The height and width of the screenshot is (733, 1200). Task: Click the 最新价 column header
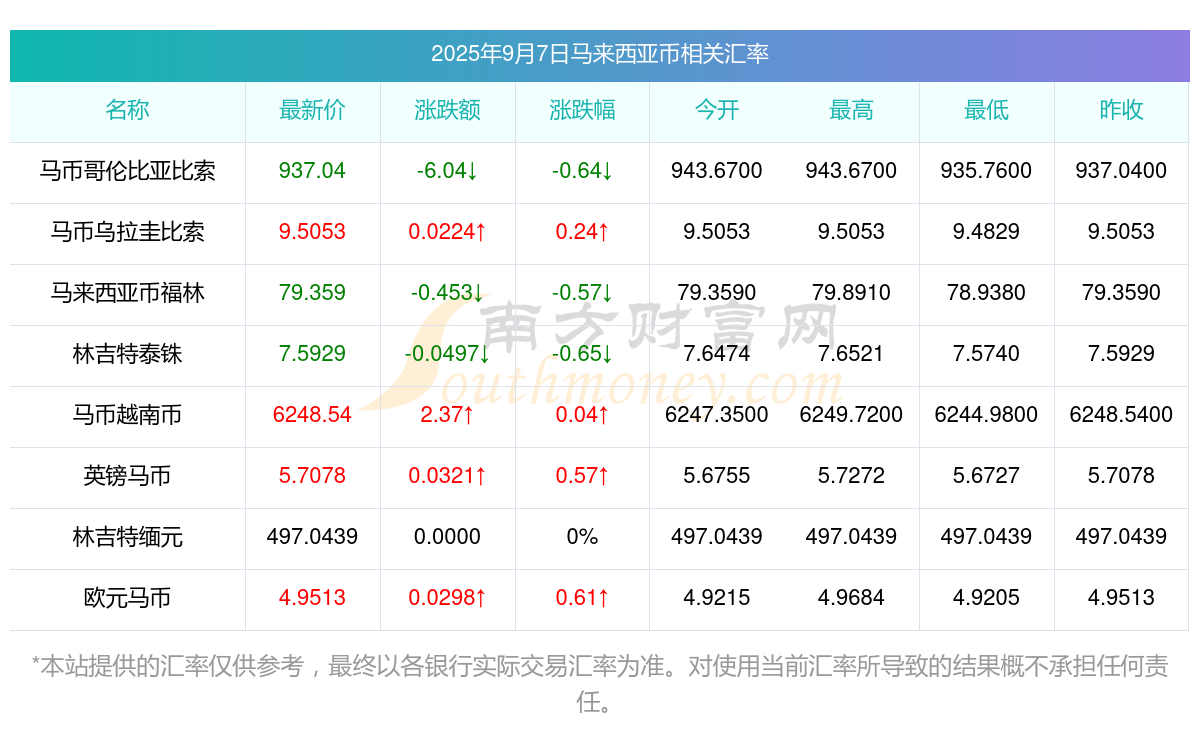pos(312,110)
